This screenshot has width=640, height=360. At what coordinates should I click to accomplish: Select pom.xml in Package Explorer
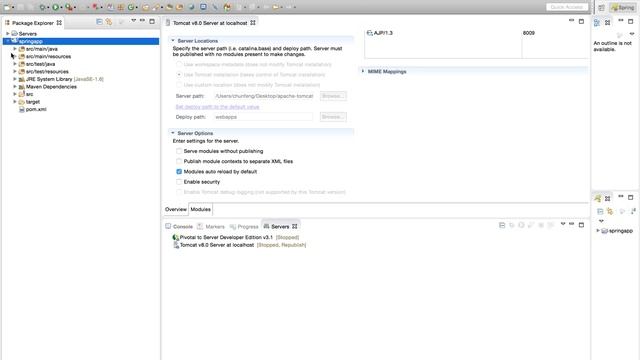click(x=36, y=109)
